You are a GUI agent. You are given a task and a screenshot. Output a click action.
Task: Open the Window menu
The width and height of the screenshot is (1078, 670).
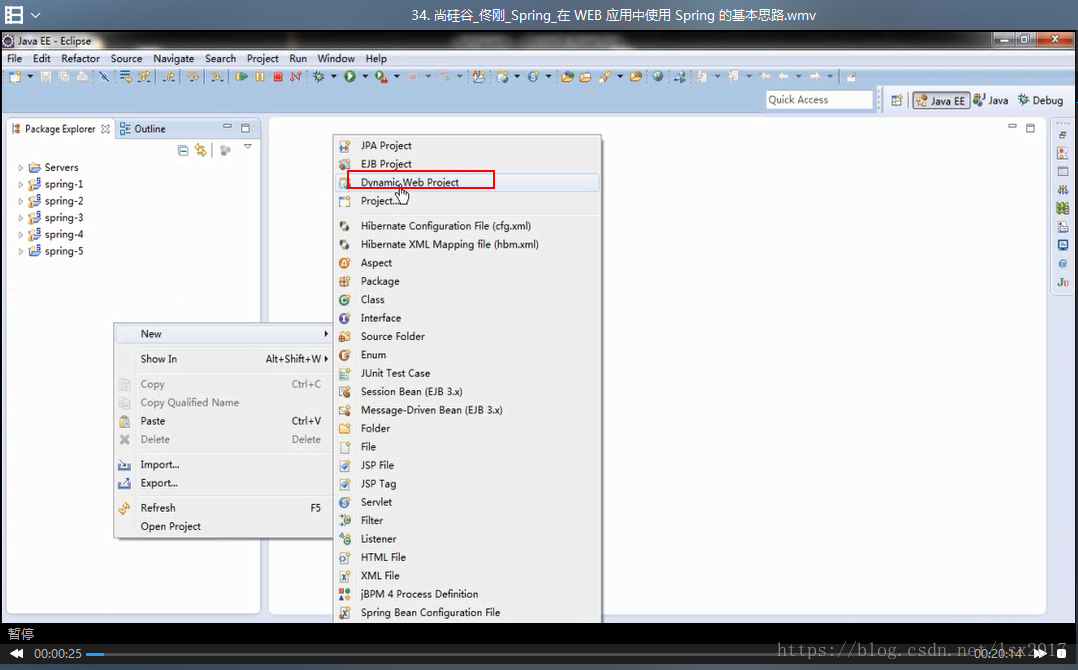pyautogui.click(x=336, y=58)
